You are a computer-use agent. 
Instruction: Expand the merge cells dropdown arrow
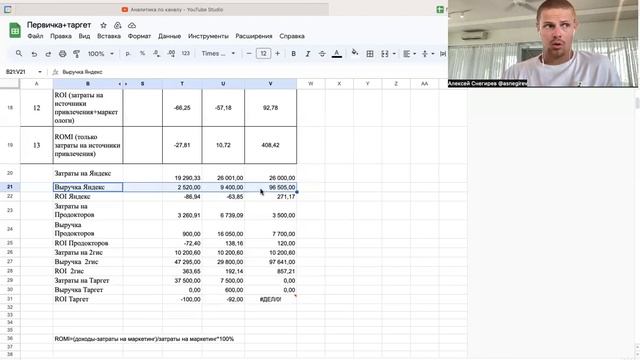tap(394, 53)
